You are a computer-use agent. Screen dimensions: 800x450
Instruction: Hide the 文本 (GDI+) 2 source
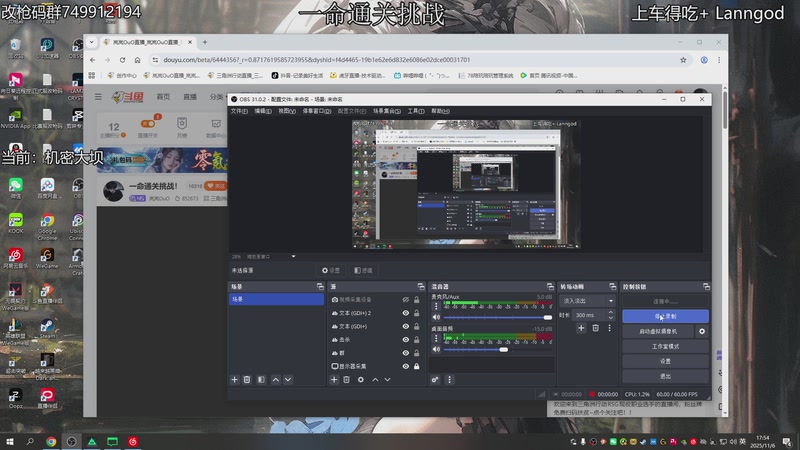(406, 313)
